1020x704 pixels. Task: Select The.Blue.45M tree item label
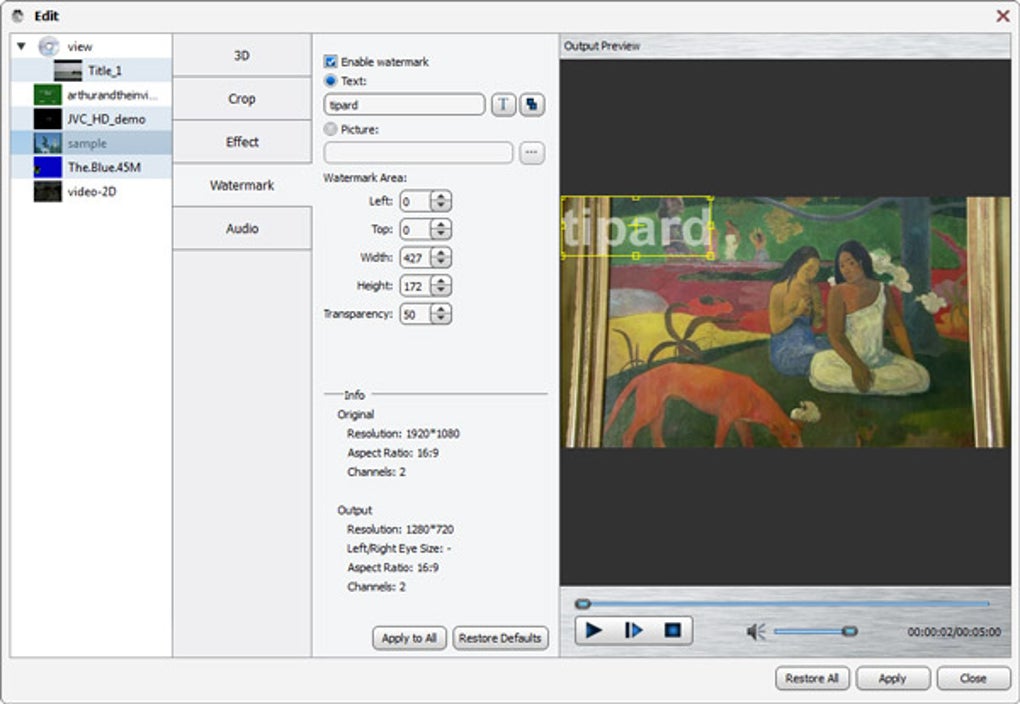tap(104, 167)
